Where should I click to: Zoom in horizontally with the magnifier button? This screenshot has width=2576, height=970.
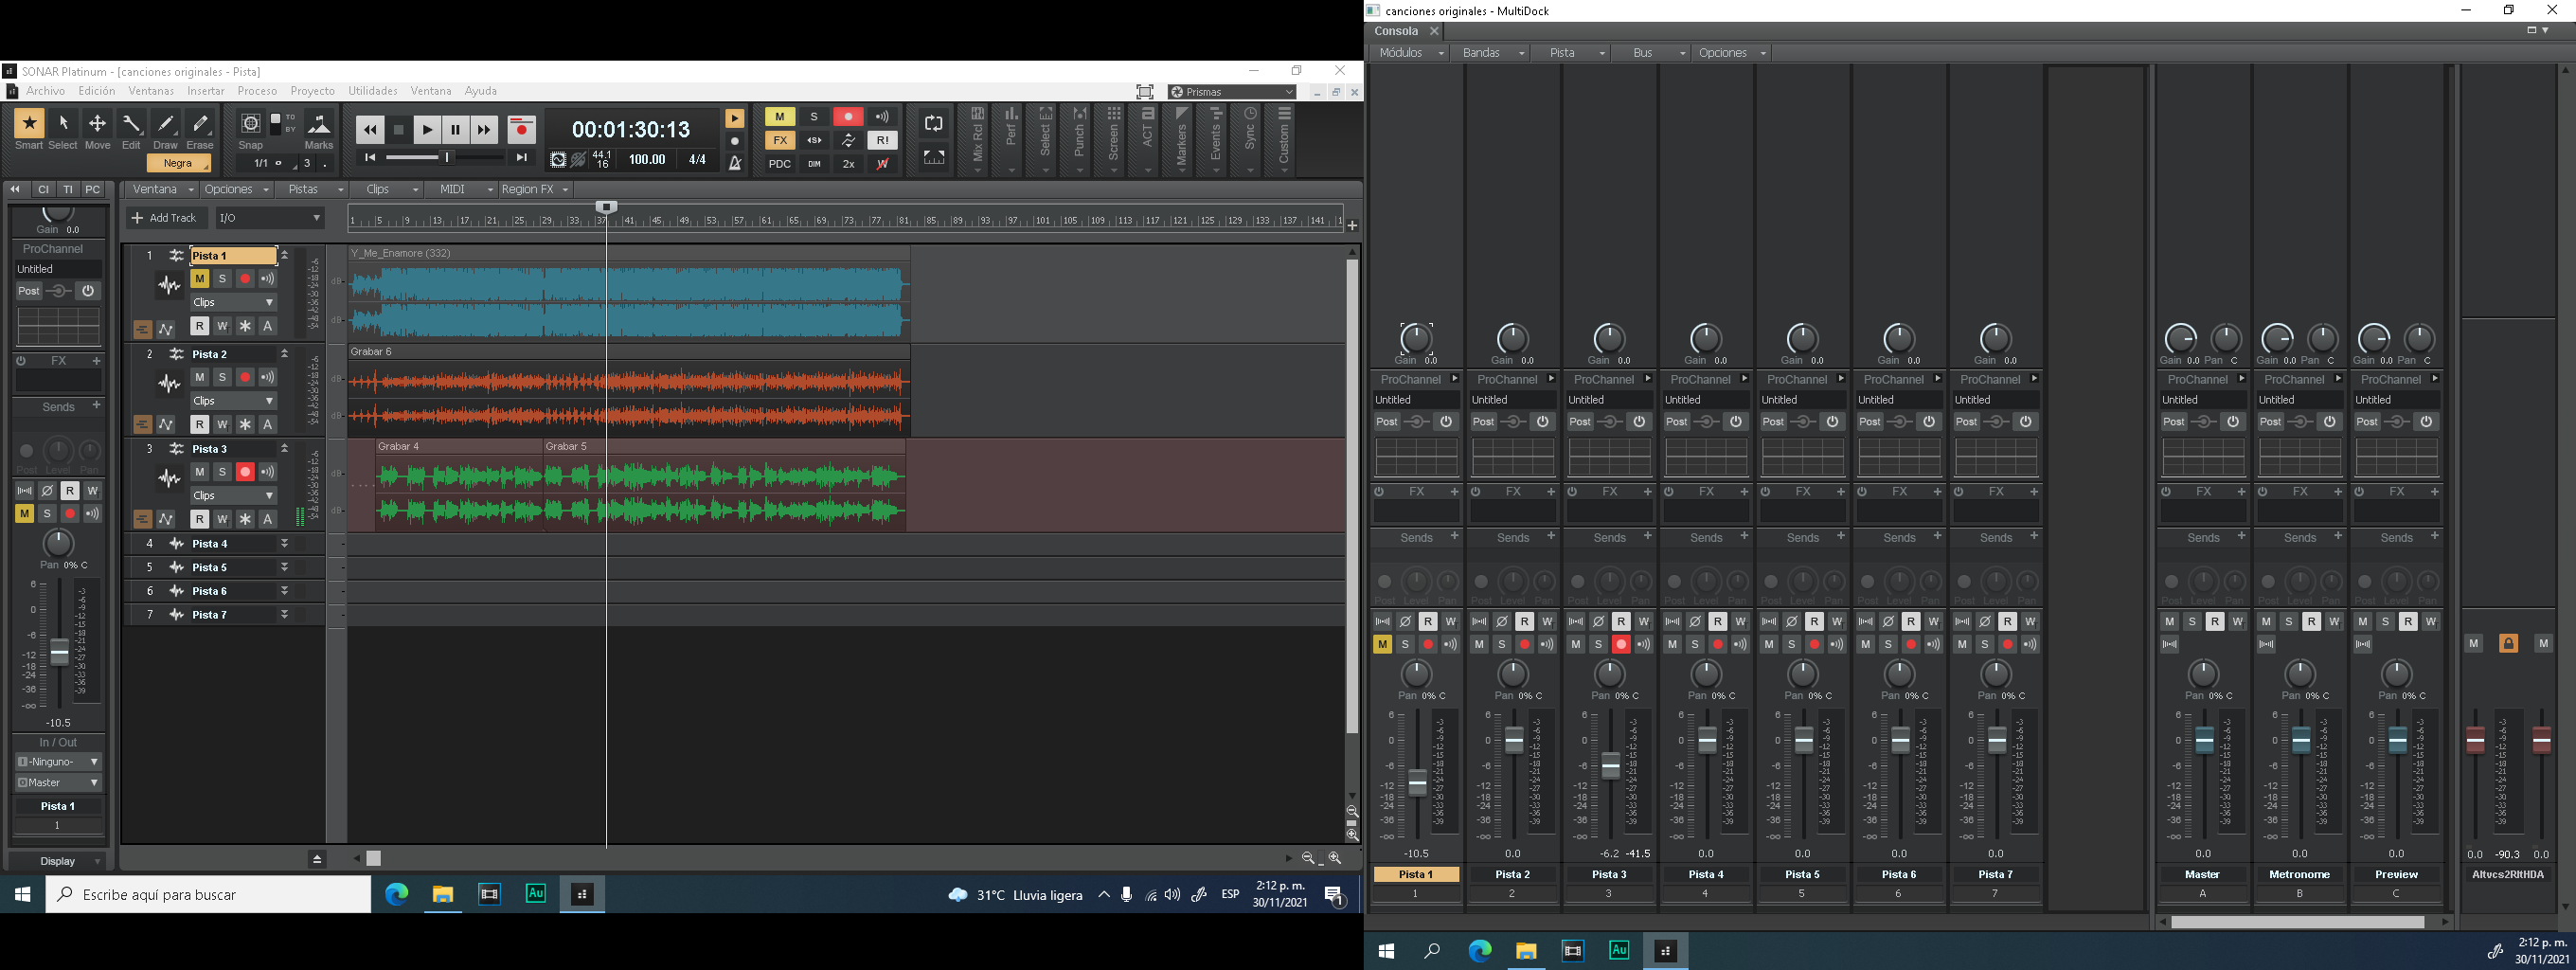1334,858
